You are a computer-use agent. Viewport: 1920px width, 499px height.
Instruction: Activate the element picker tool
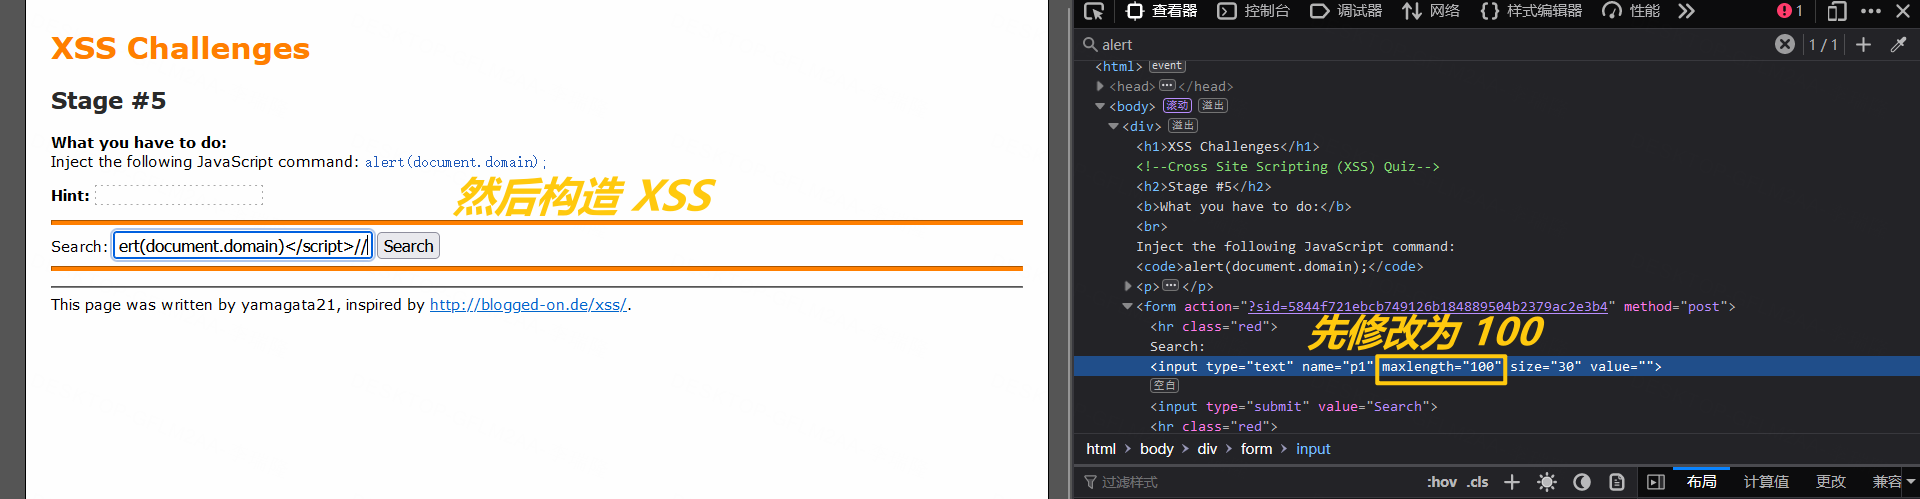tap(1094, 11)
